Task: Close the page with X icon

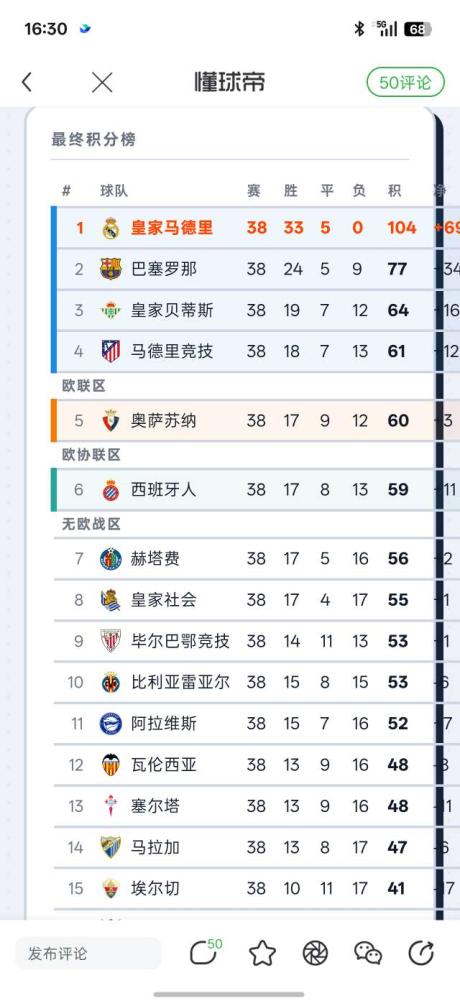Action: point(102,82)
